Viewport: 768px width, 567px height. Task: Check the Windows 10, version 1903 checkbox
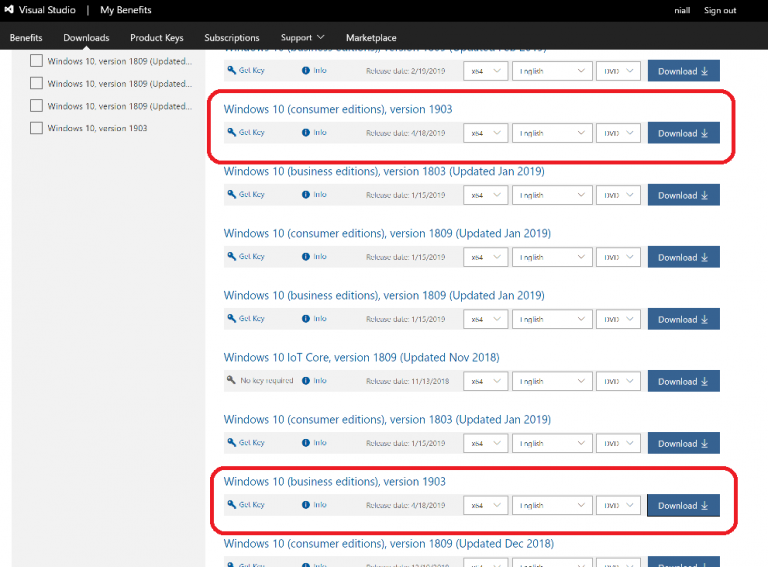[37, 128]
